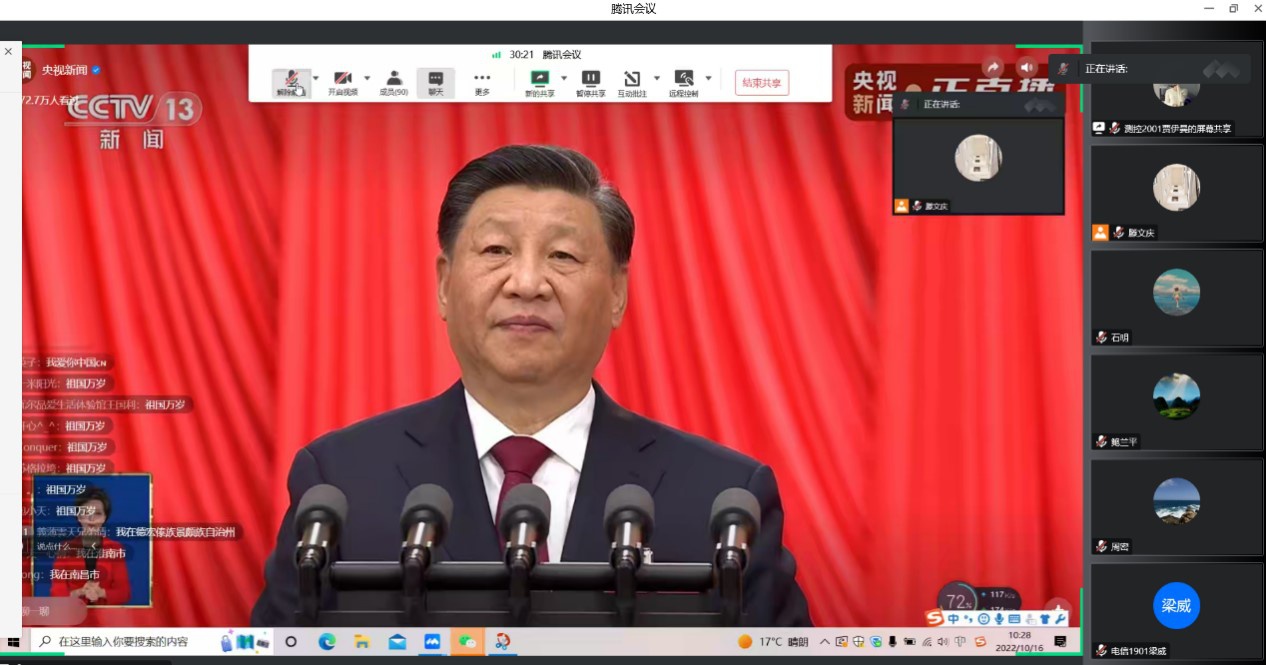
Task: Open Microsoft Edge from taskbar
Action: click(x=326, y=641)
